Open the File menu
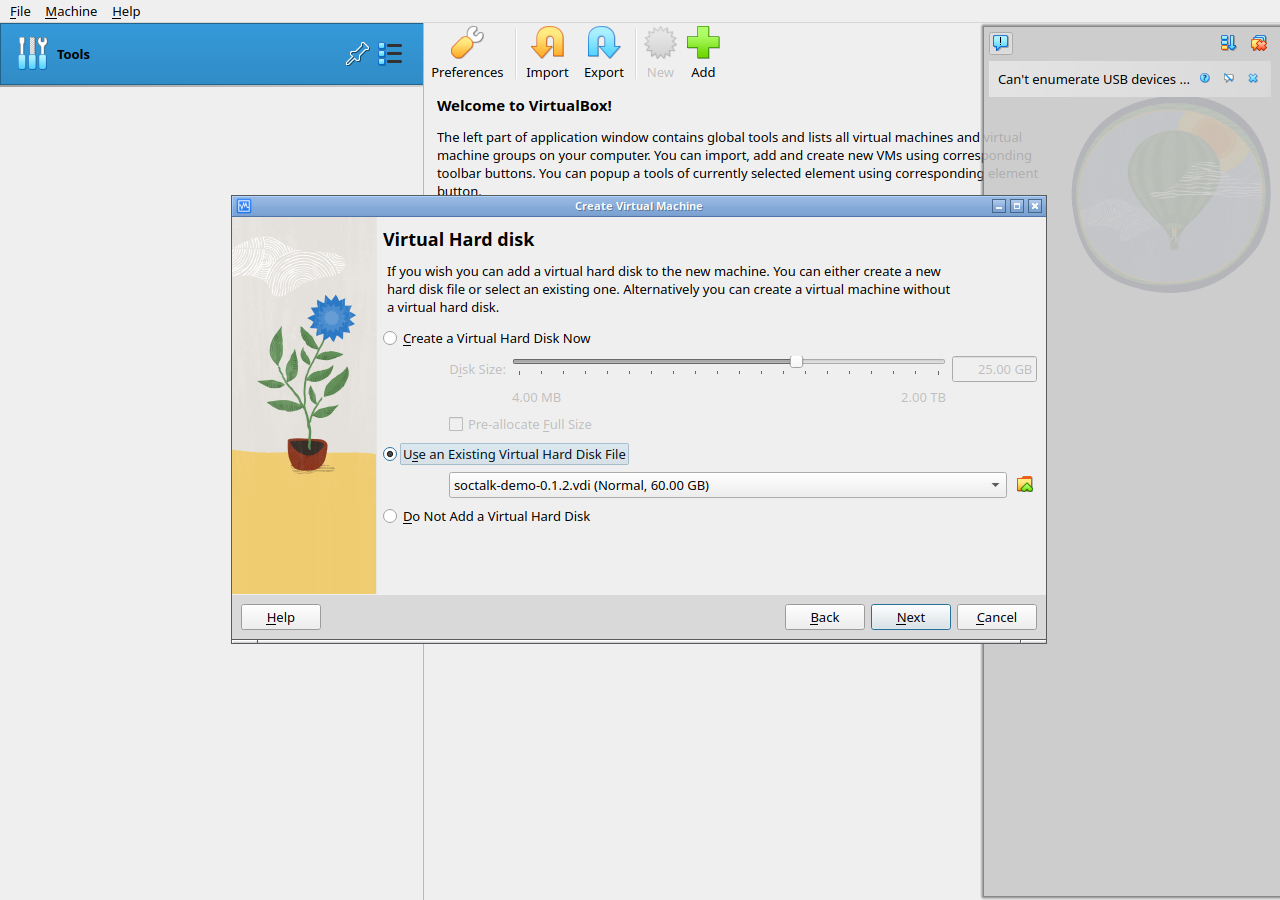Image resolution: width=1280 pixels, height=900 pixels. click(x=20, y=11)
